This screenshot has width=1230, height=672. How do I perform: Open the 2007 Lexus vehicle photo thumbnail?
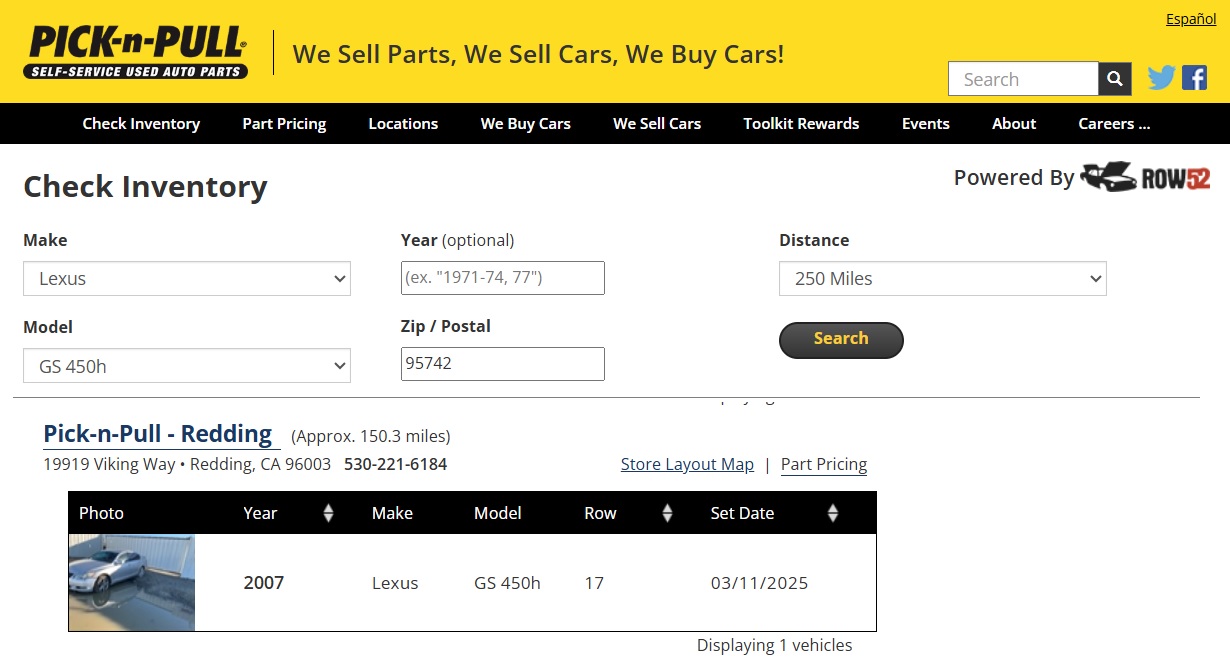132,582
